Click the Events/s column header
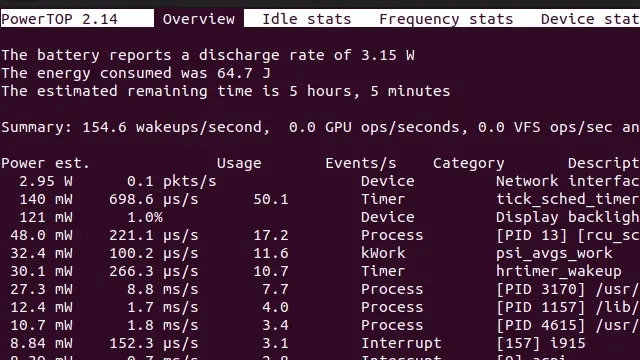The image size is (640, 360). 361,163
